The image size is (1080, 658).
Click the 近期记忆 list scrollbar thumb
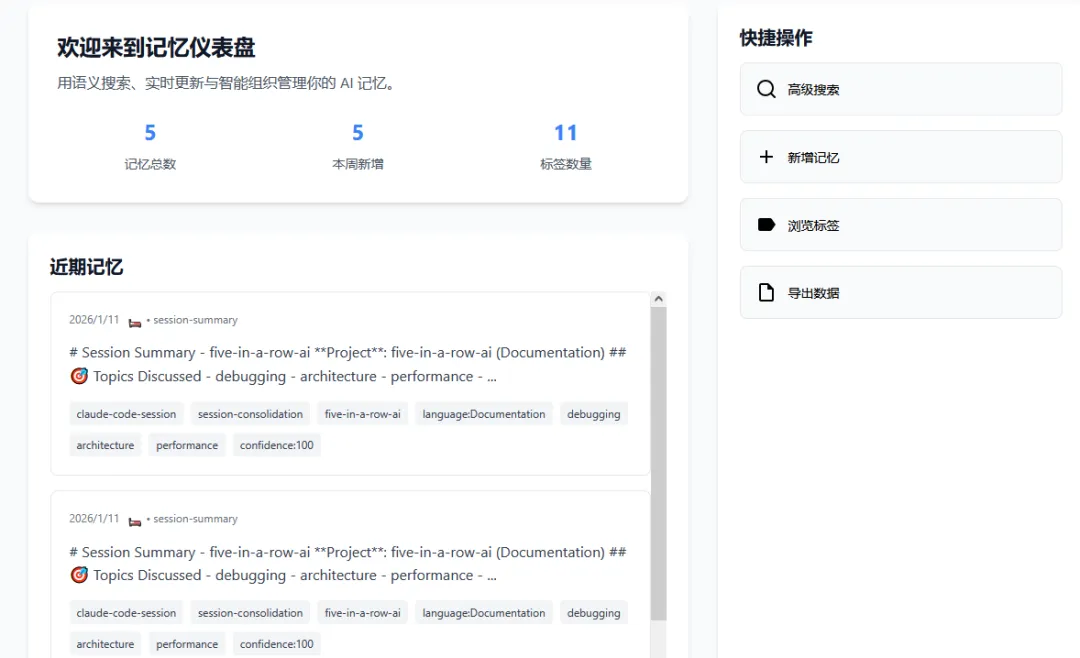coord(658,464)
